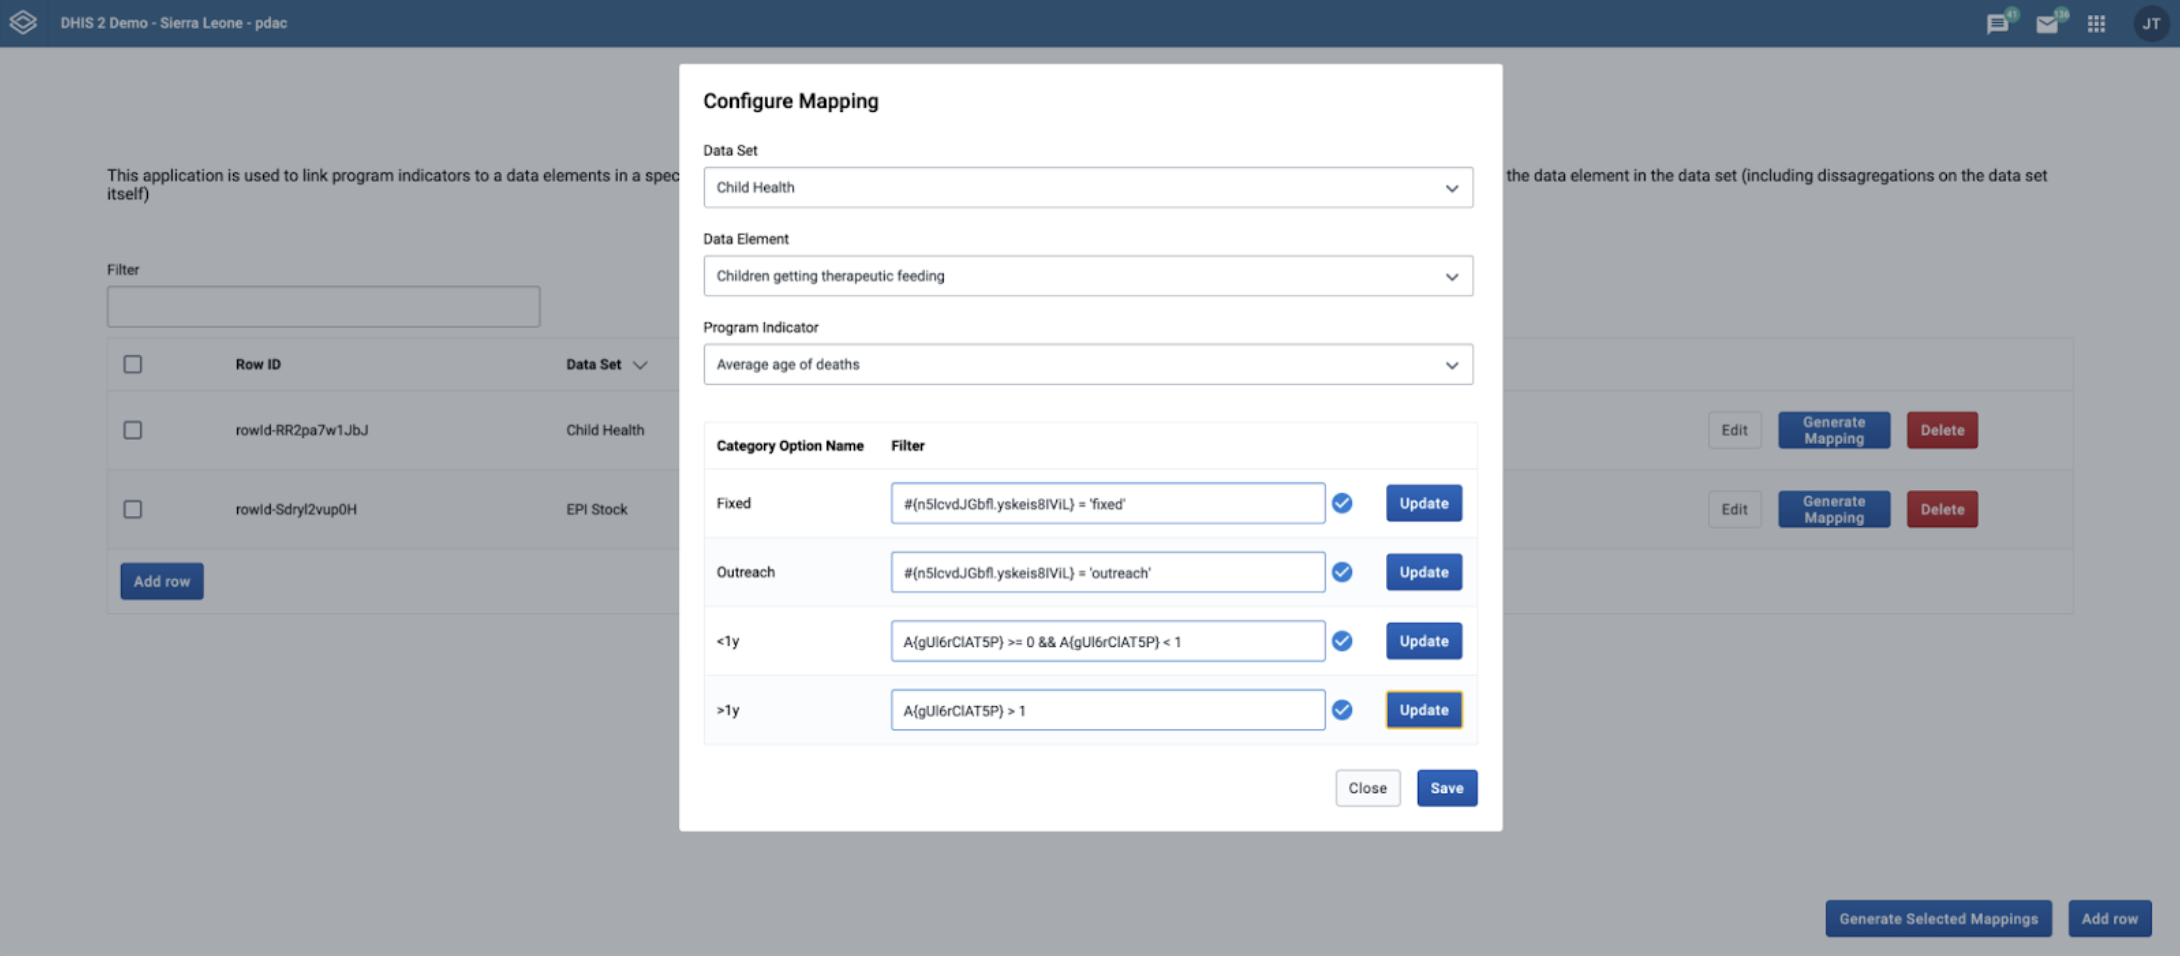Expand the Data Set dropdown showing Child Health
The width and height of the screenshot is (2180, 956).
click(1087, 188)
